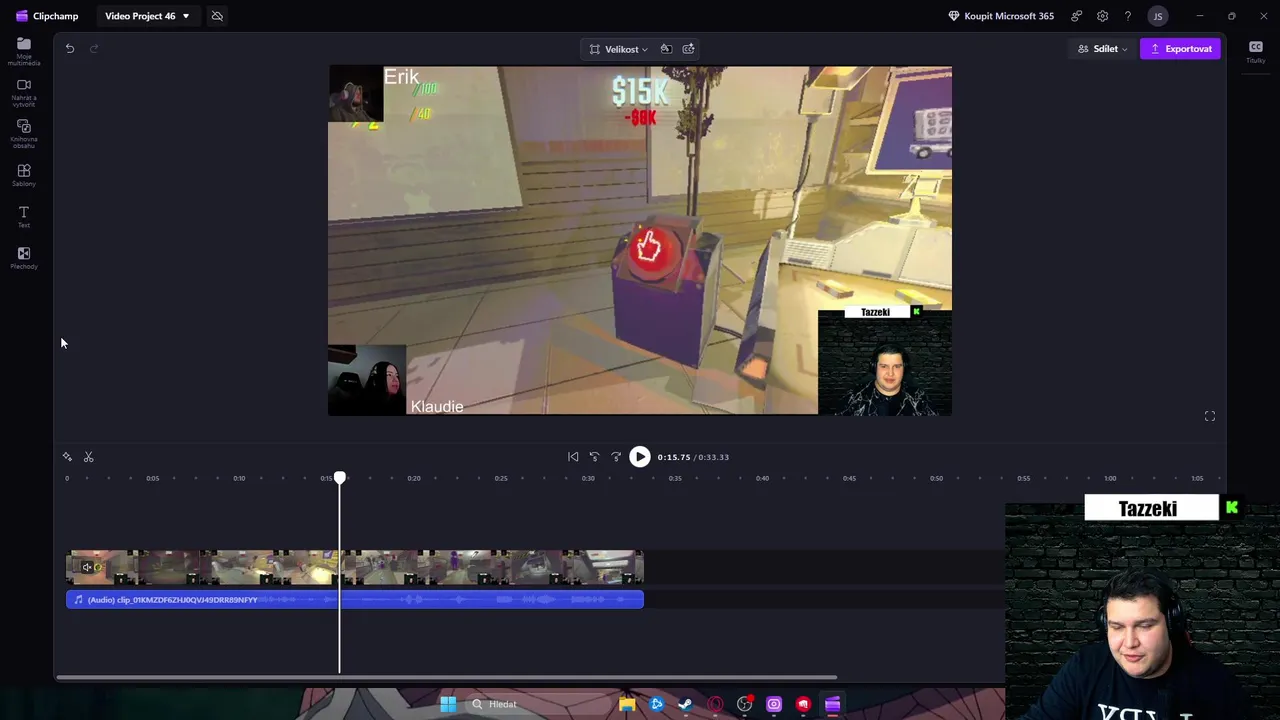Open the help question mark icon

(x=1128, y=16)
